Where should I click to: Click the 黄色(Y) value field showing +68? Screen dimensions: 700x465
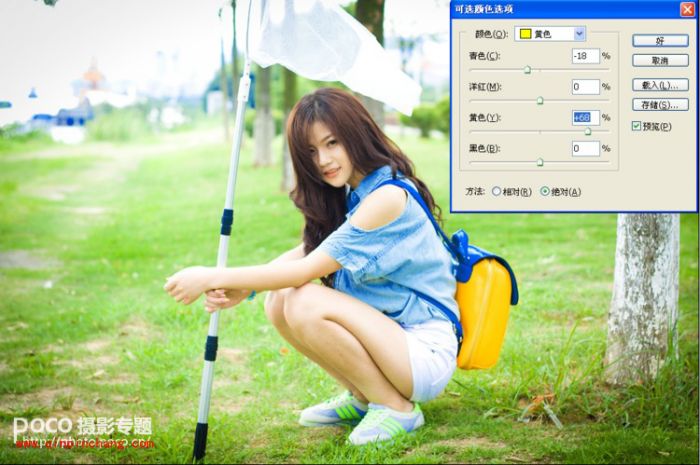click(586, 117)
